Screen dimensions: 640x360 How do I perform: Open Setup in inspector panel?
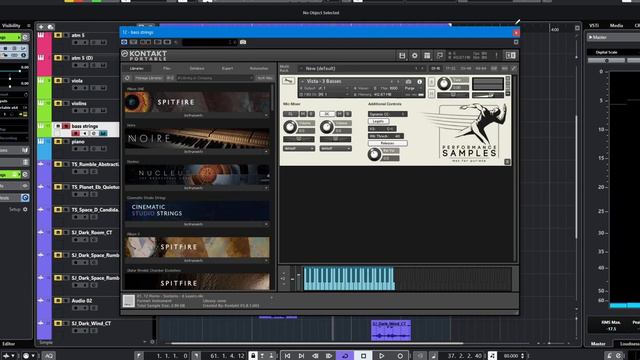(18, 209)
